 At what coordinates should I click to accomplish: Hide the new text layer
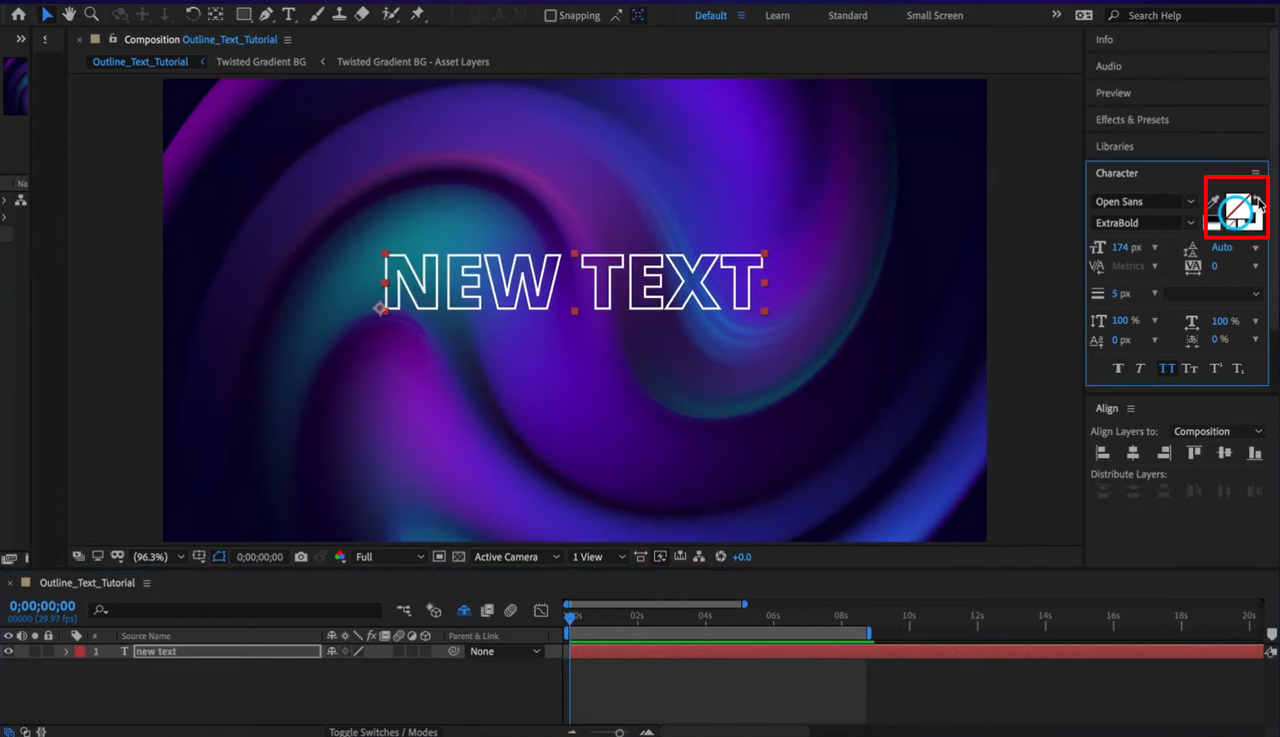pyautogui.click(x=9, y=651)
